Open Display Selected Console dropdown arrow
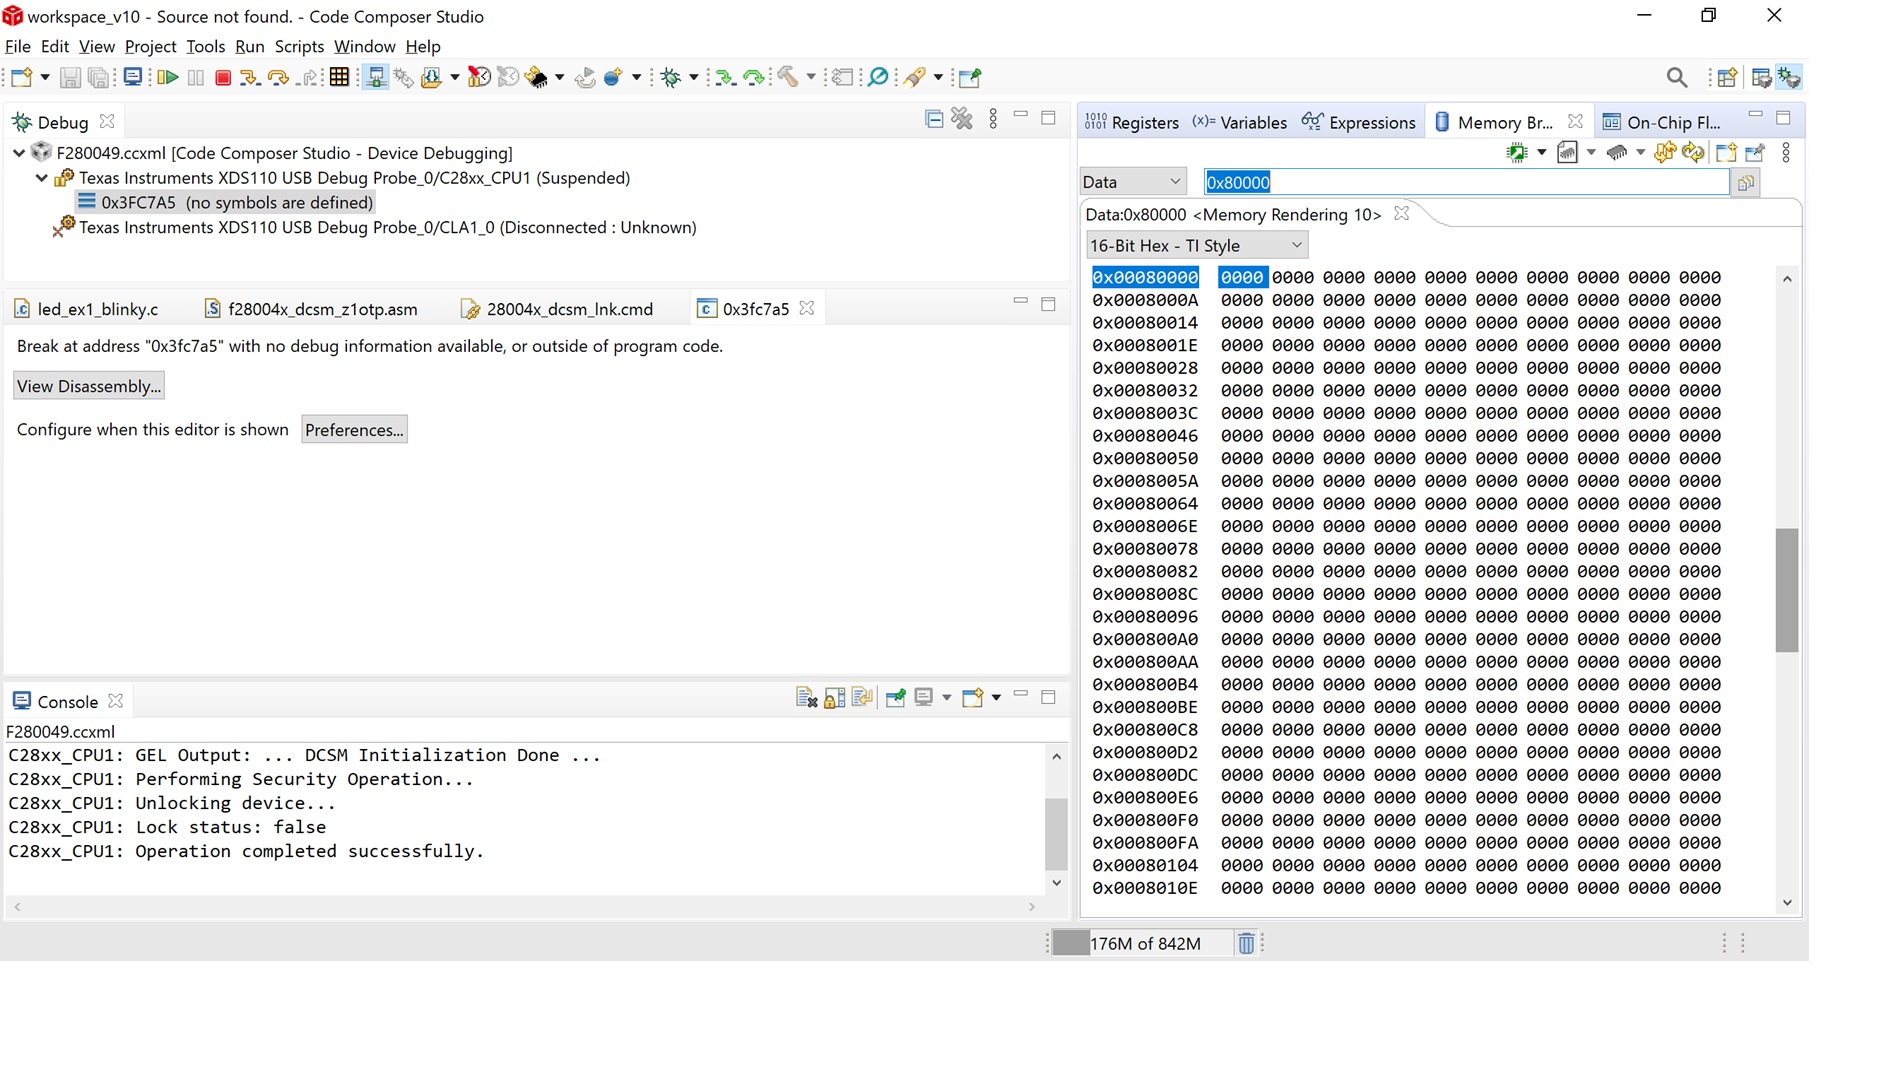Viewport: 1894px width, 1076px height. click(946, 698)
